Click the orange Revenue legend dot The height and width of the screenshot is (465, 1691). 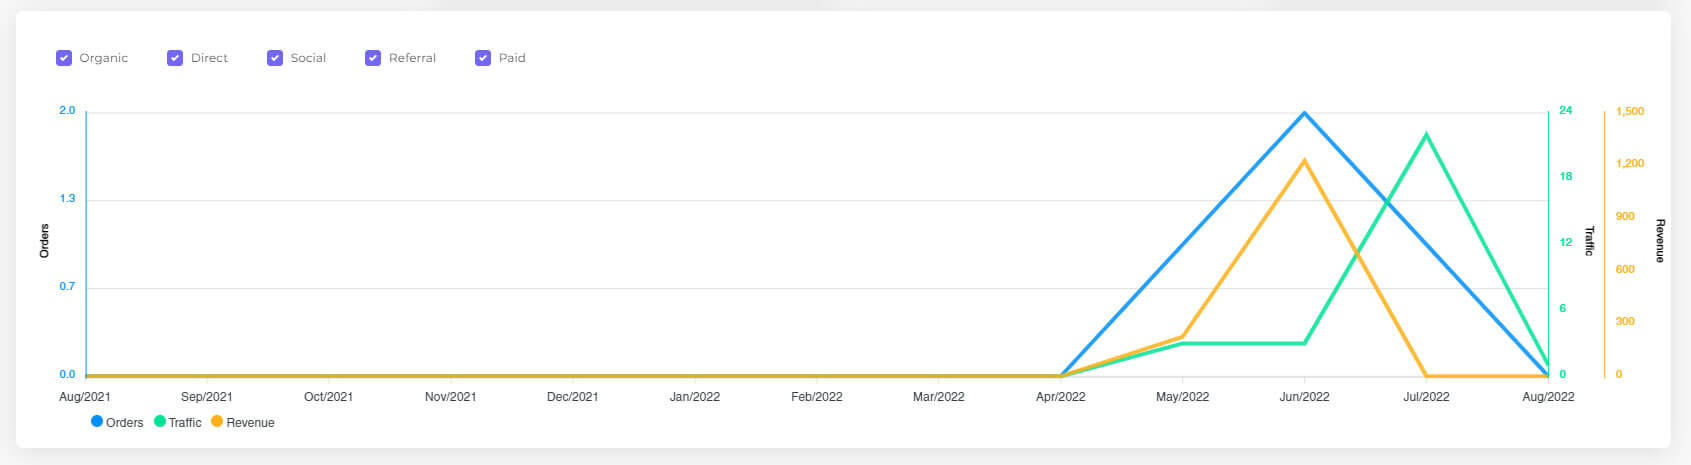click(217, 422)
